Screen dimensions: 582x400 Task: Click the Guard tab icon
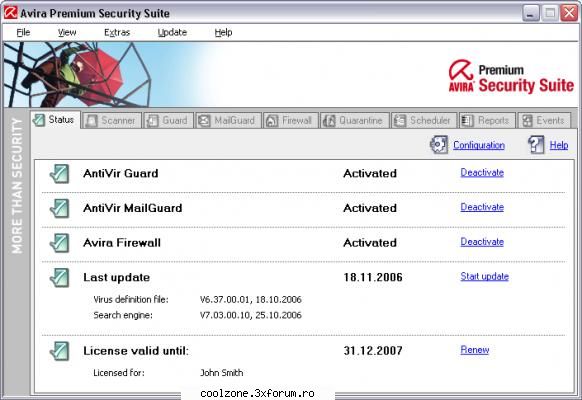pyautogui.click(x=153, y=121)
